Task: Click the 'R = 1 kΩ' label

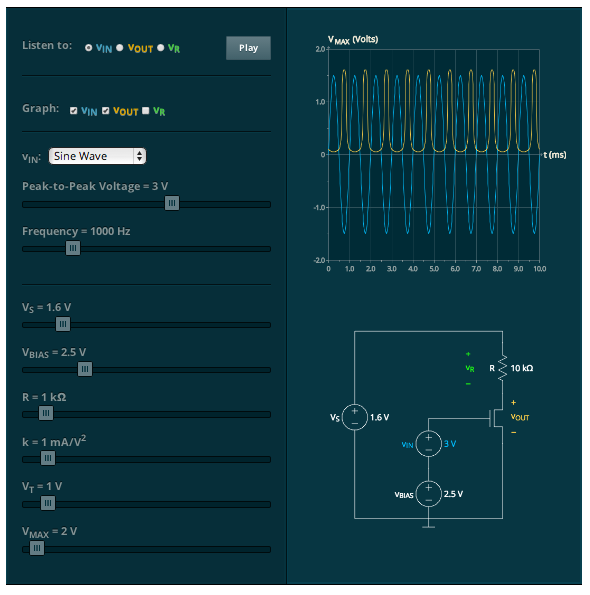Action: pyautogui.click(x=44, y=397)
